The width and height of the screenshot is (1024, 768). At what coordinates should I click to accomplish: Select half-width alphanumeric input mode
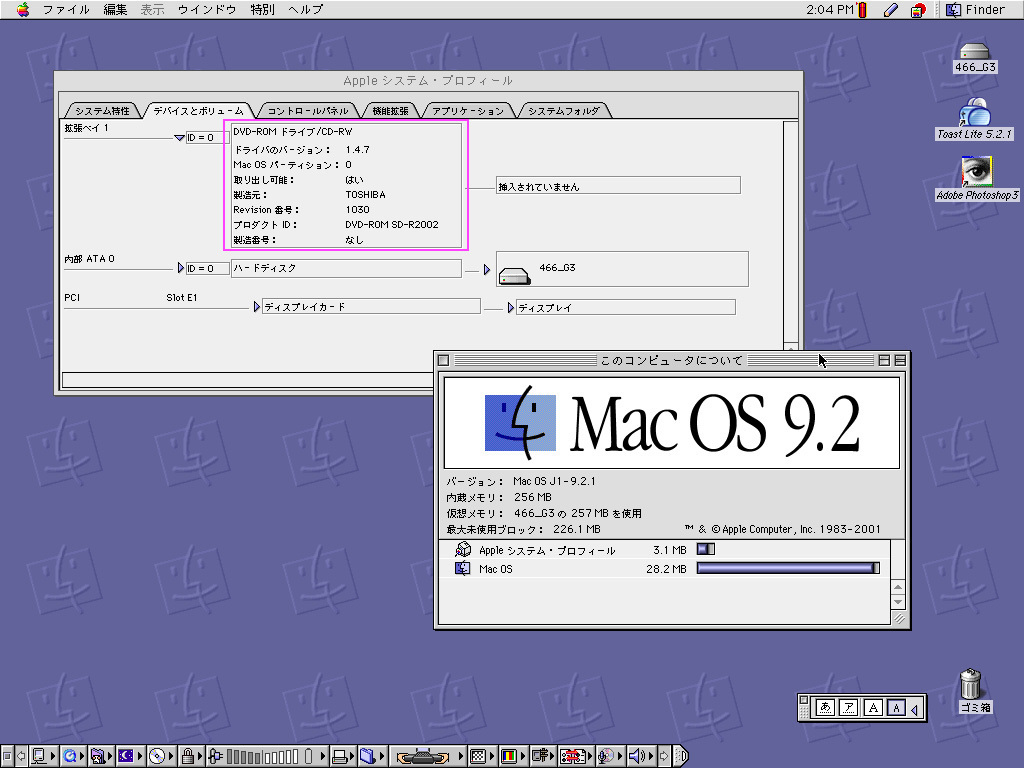pos(896,707)
